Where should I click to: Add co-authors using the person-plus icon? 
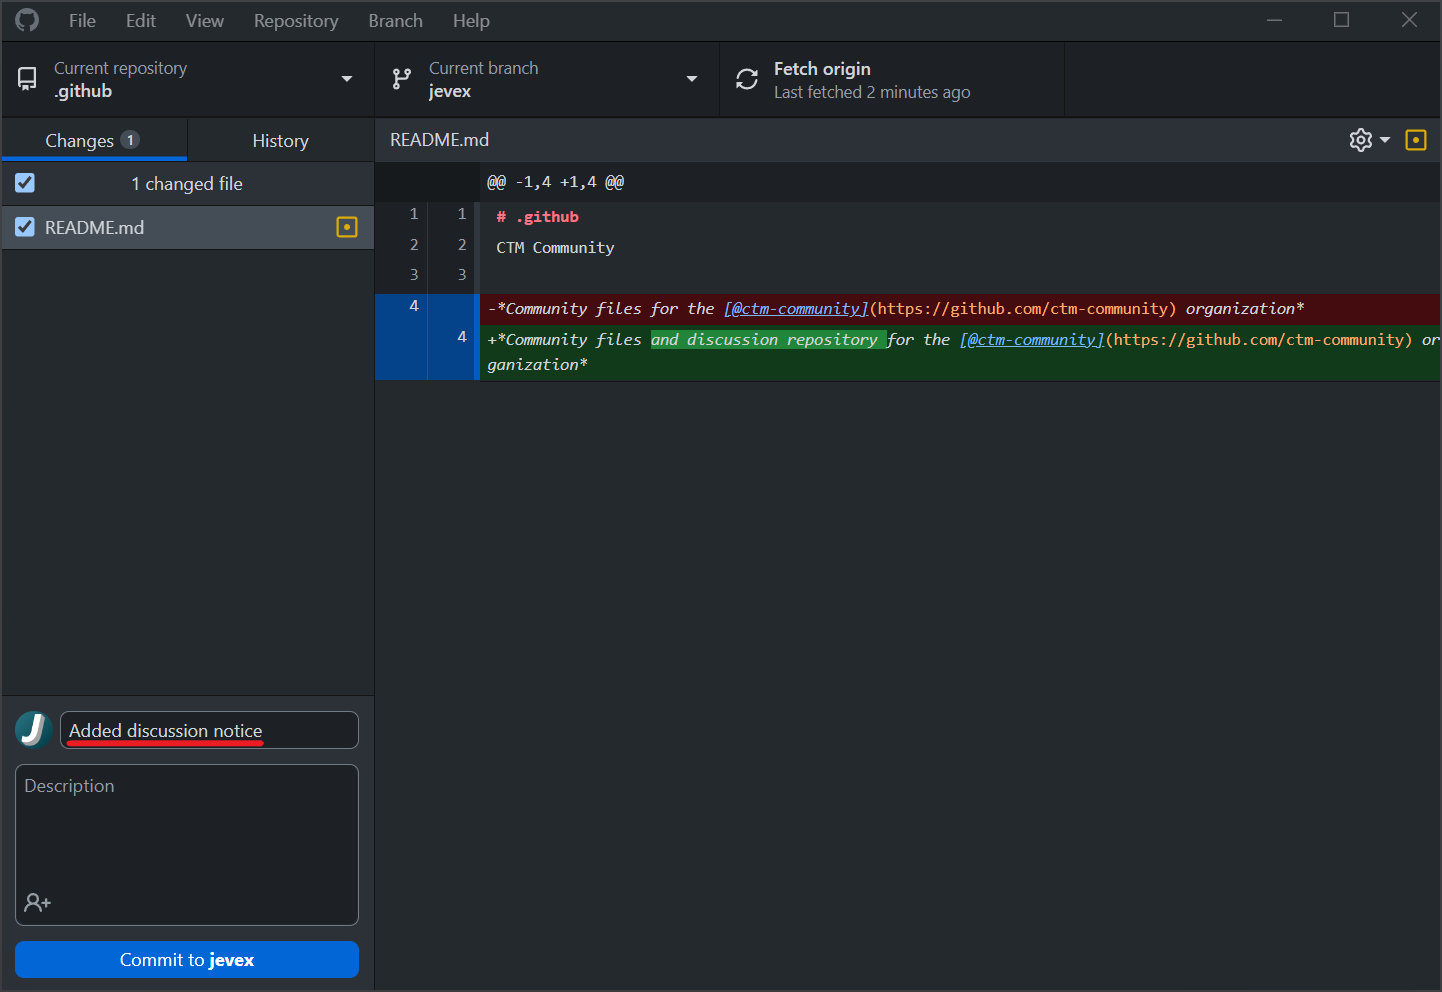38,902
